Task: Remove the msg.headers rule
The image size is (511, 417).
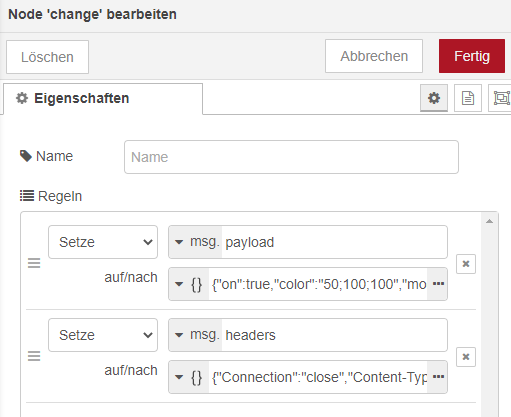Action: [x=466, y=357]
